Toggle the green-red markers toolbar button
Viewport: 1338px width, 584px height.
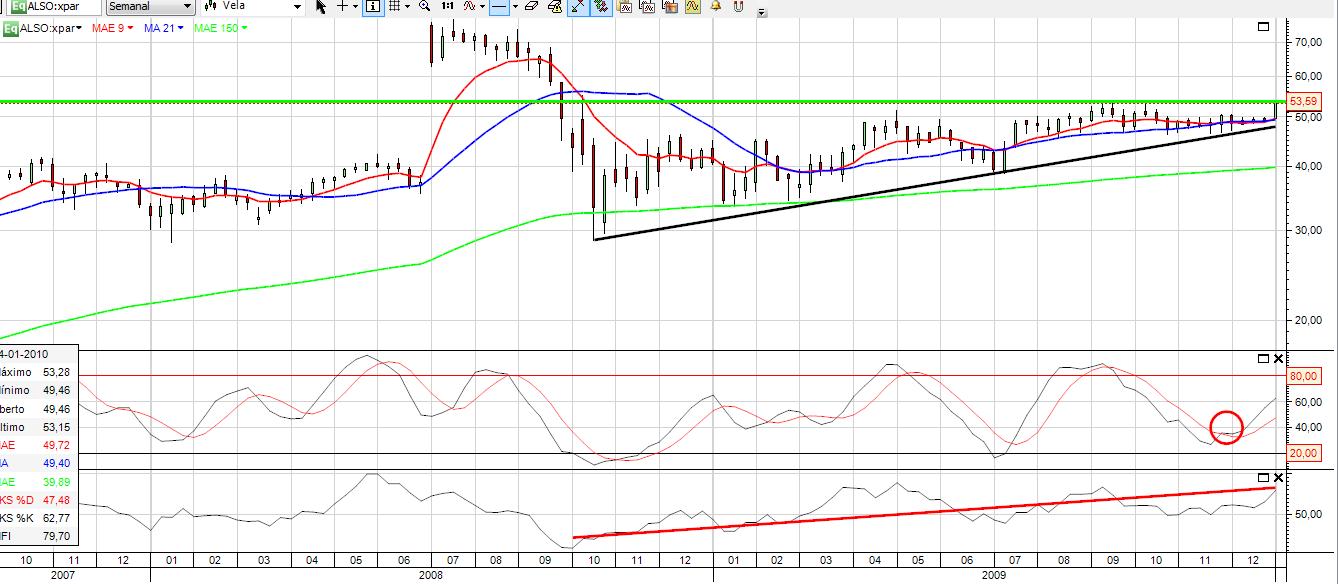(x=601, y=6)
